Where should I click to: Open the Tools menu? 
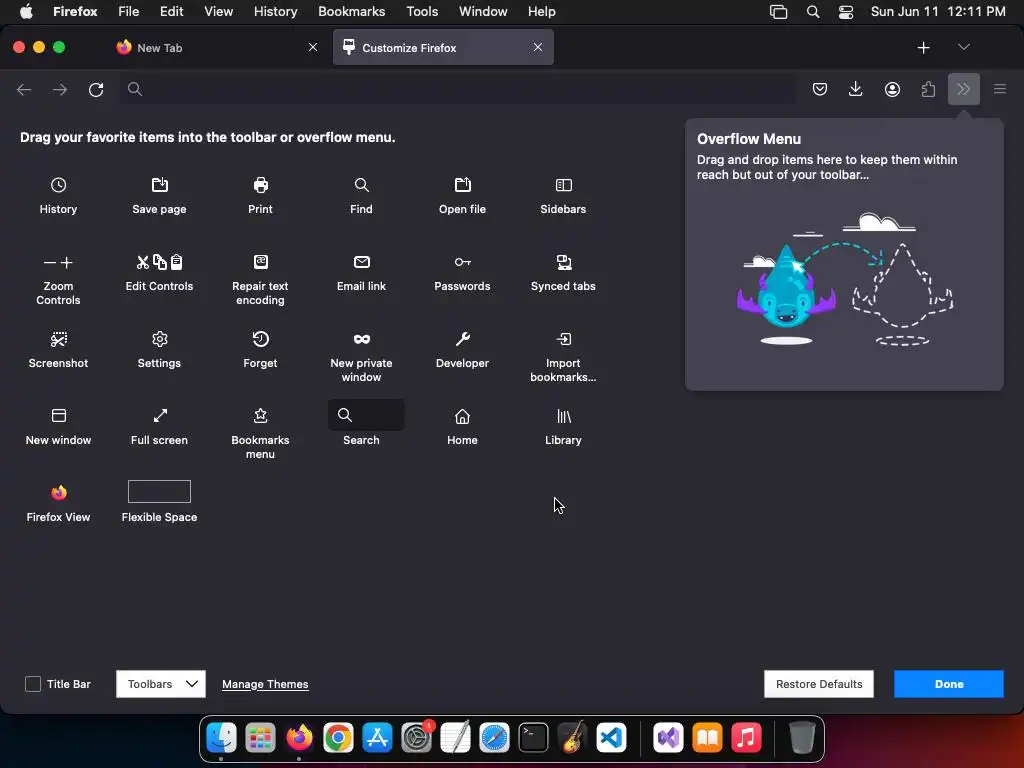(422, 11)
